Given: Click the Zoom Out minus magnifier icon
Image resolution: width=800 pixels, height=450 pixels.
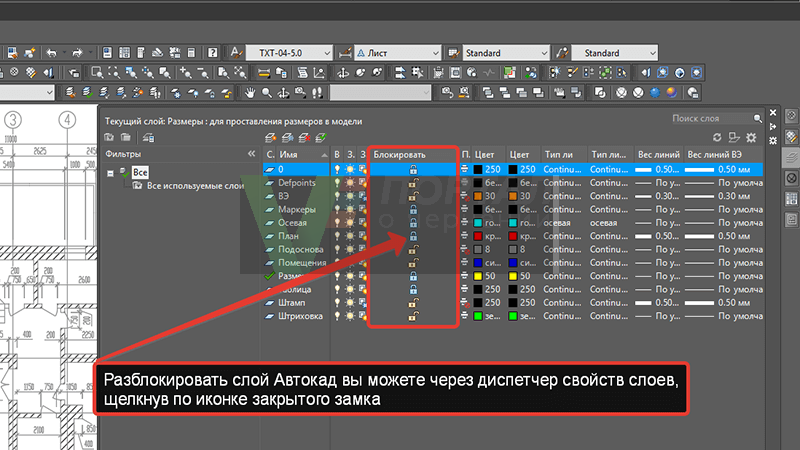Looking at the screenshot, I should [x=202, y=73].
